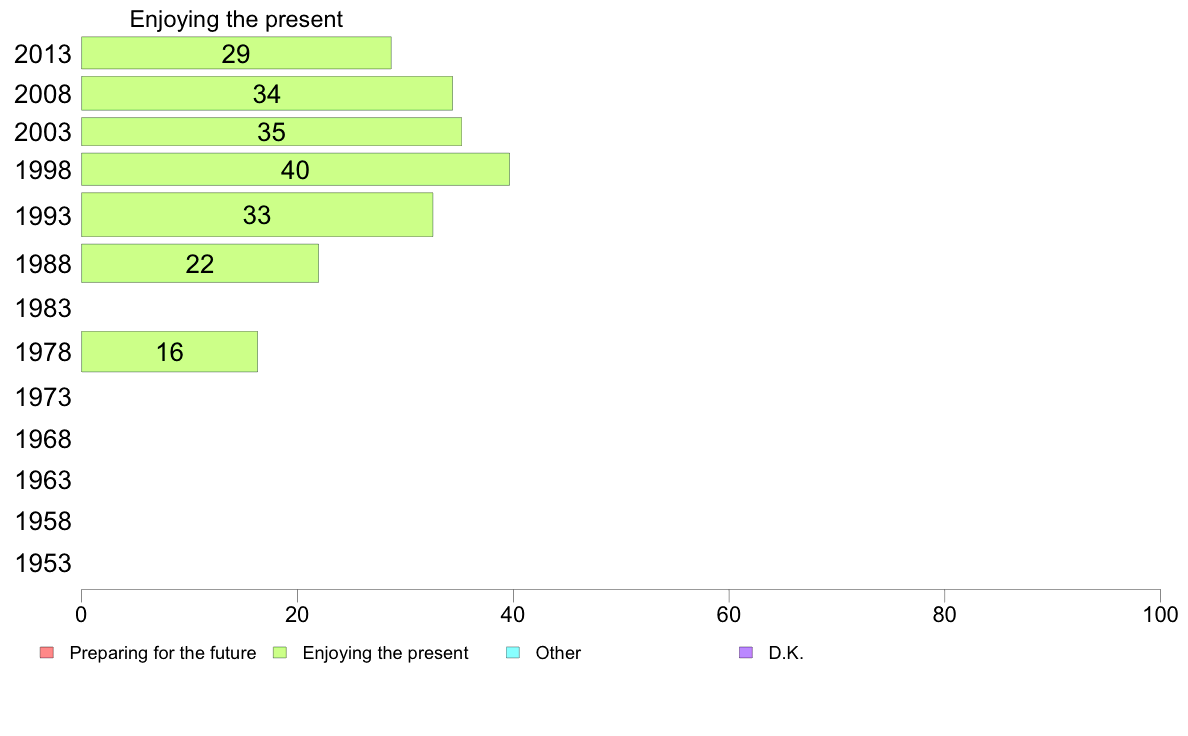Click the purple D.K. legend swatch
This screenshot has width=1188, height=736.
[x=746, y=653]
